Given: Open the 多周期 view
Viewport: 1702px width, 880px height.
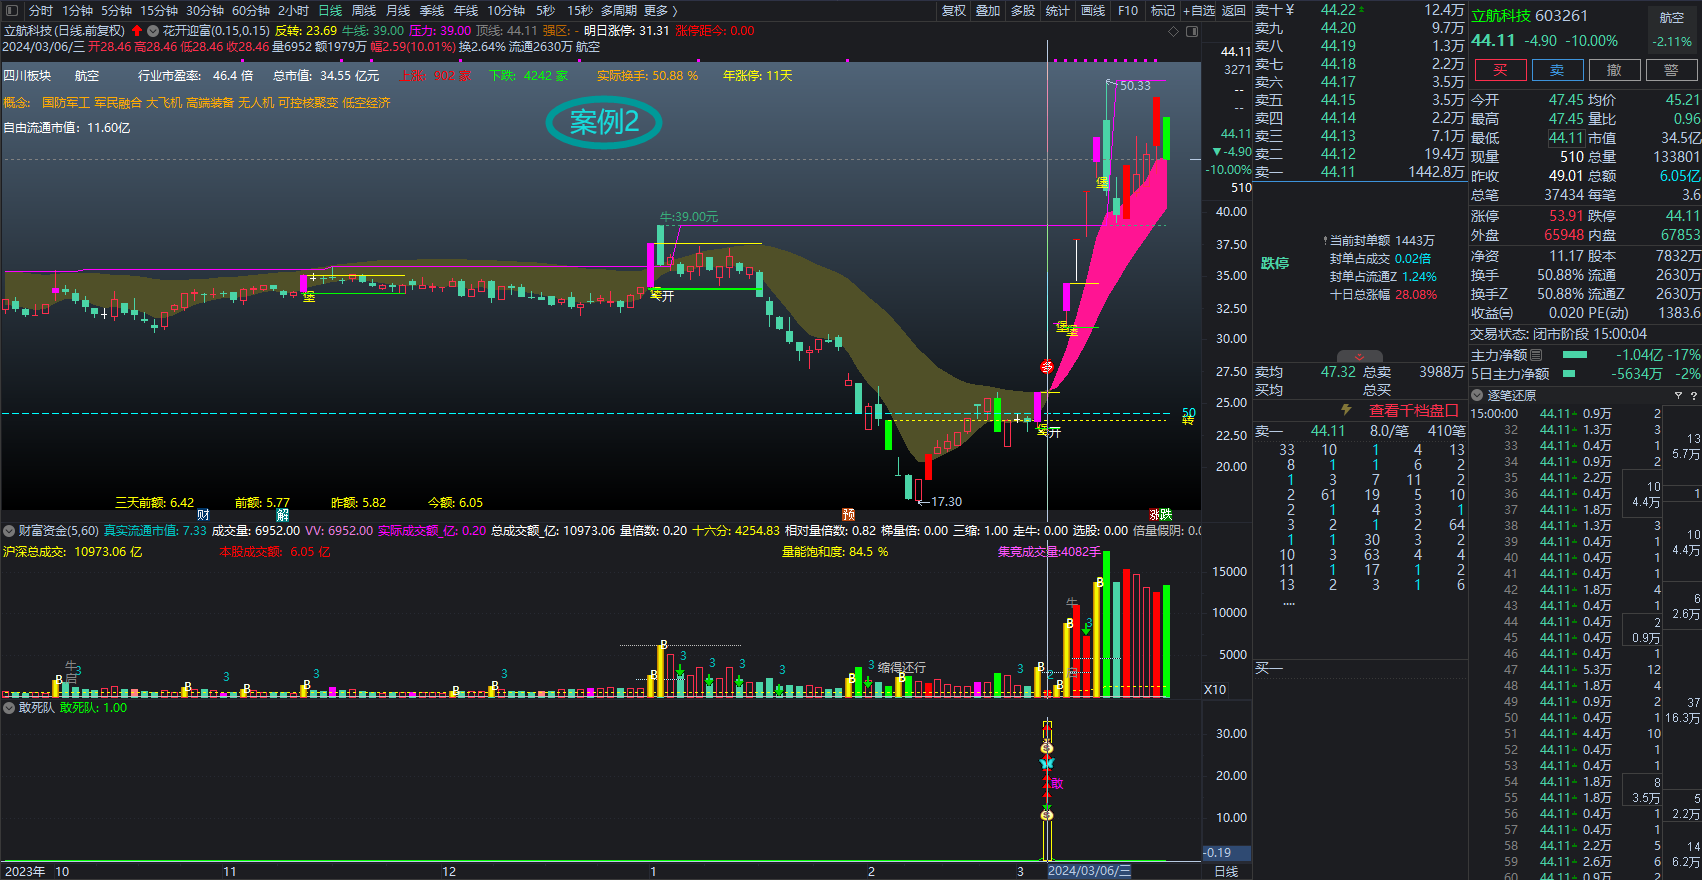Looking at the screenshot, I should (x=619, y=10).
